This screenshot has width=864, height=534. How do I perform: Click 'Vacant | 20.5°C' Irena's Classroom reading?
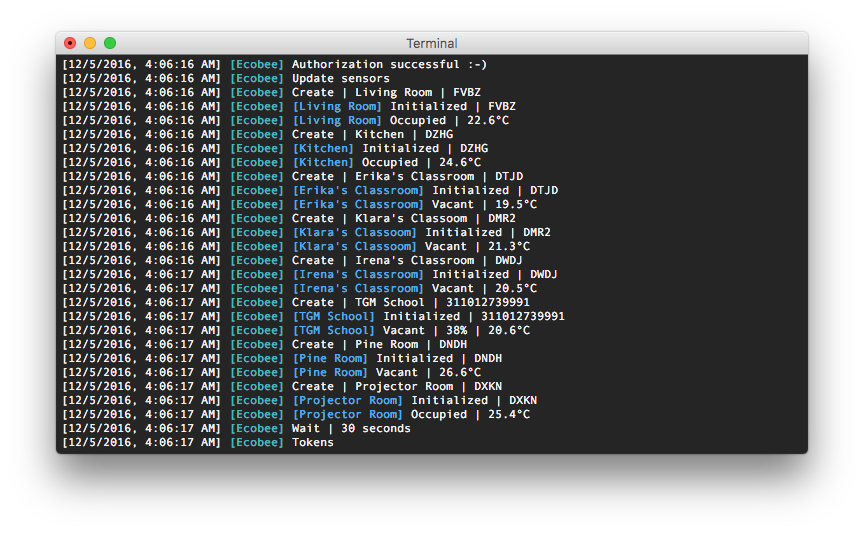pyautogui.click(x=484, y=289)
